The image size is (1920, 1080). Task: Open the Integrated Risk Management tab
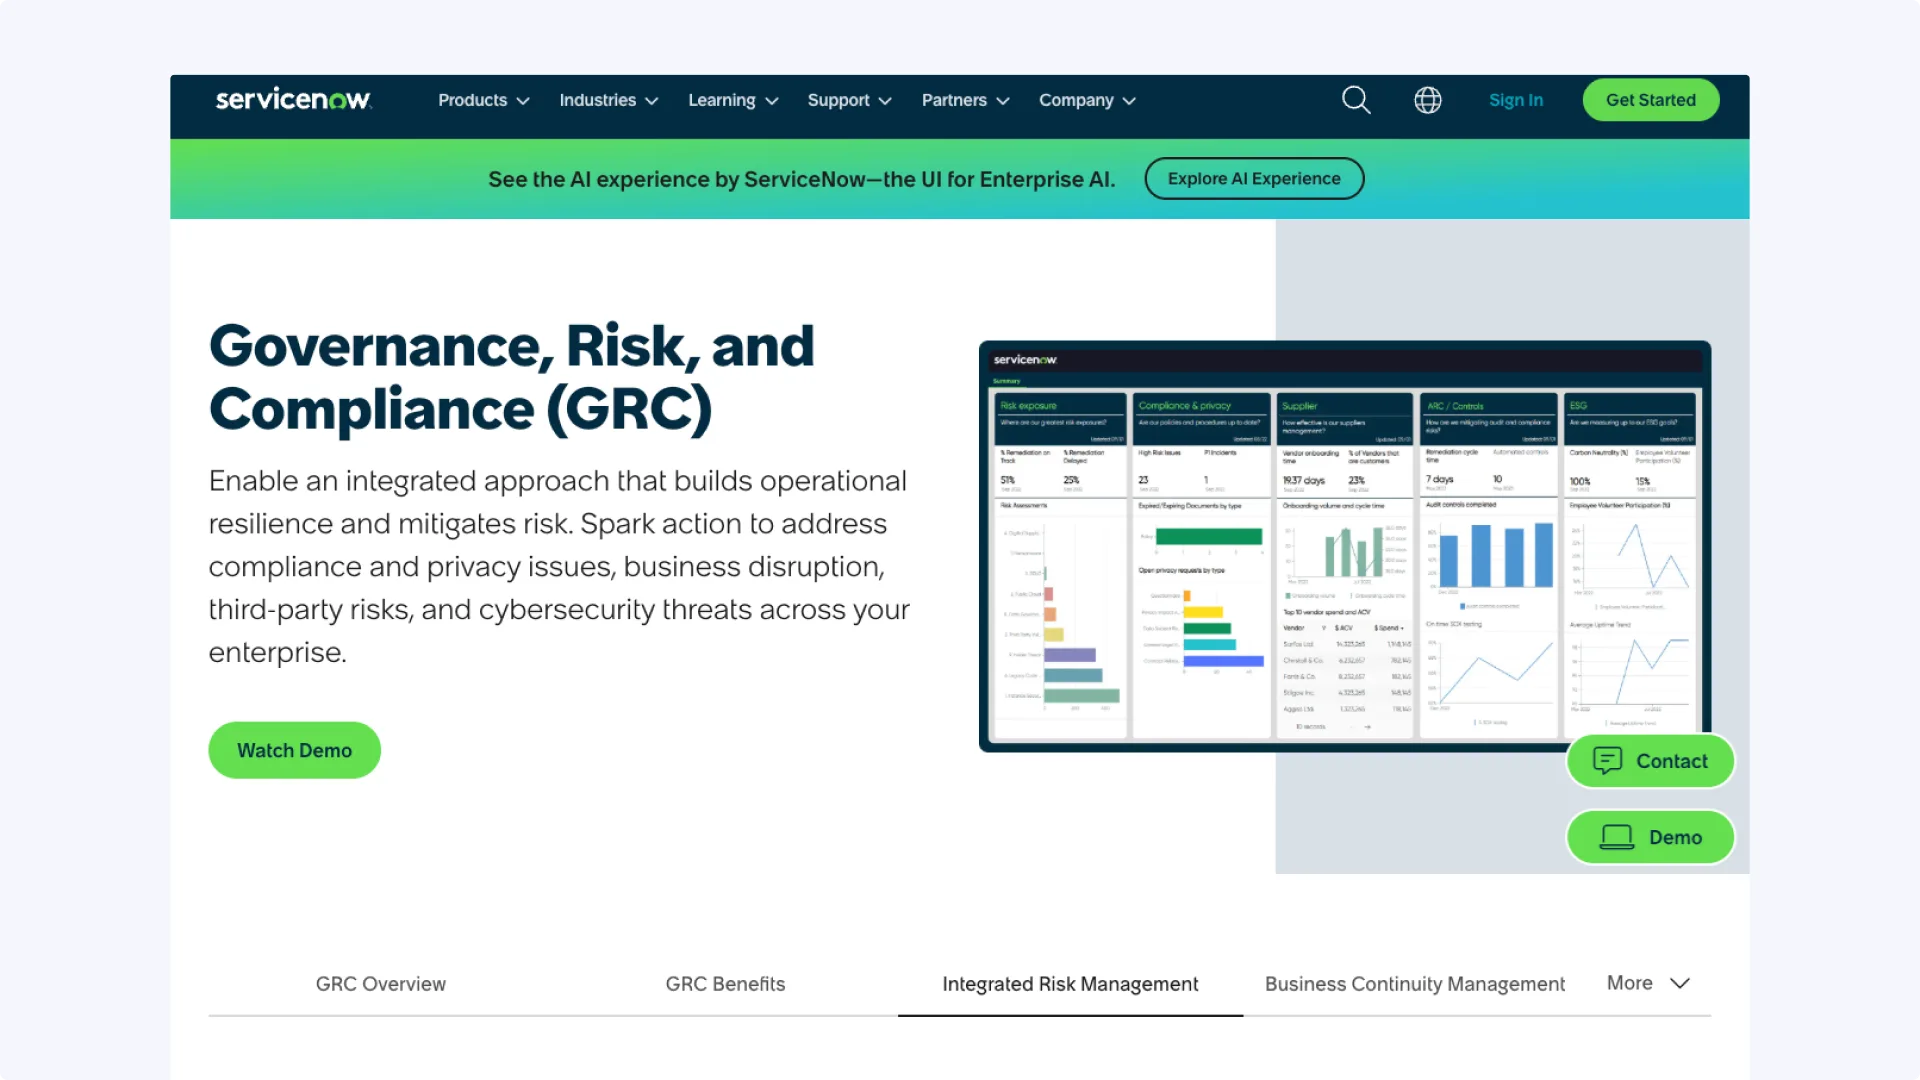(x=1070, y=984)
